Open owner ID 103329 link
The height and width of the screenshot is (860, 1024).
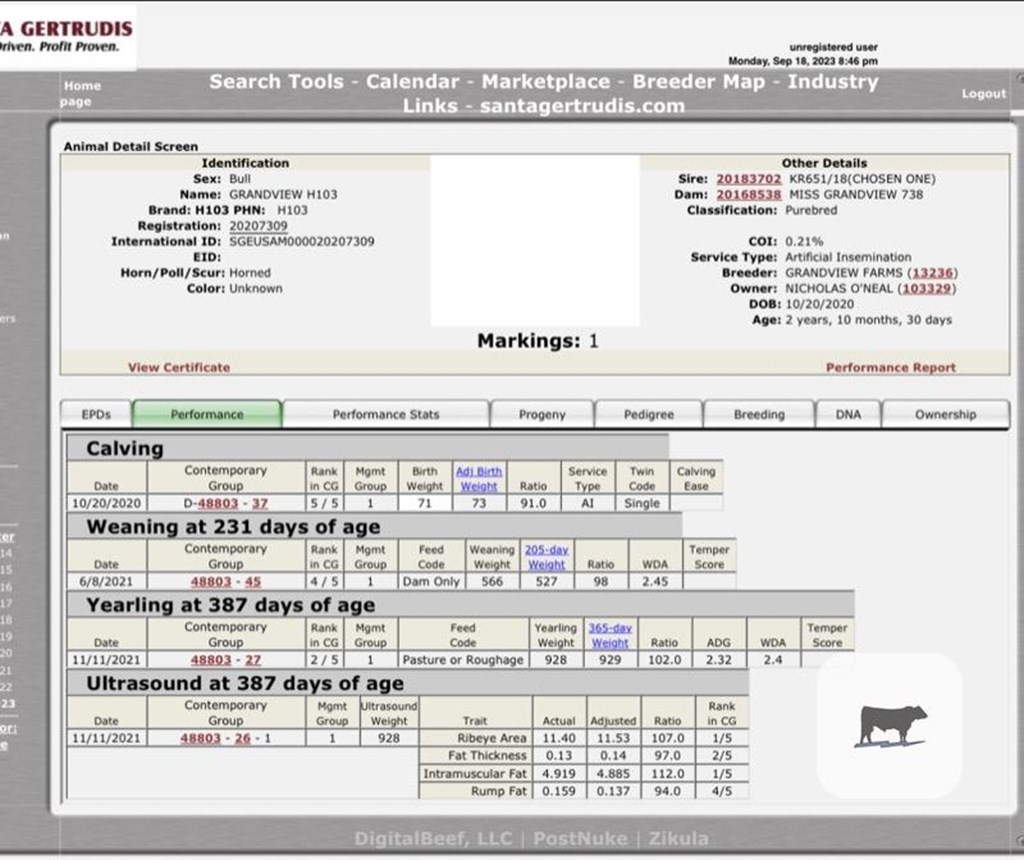tap(928, 288)
